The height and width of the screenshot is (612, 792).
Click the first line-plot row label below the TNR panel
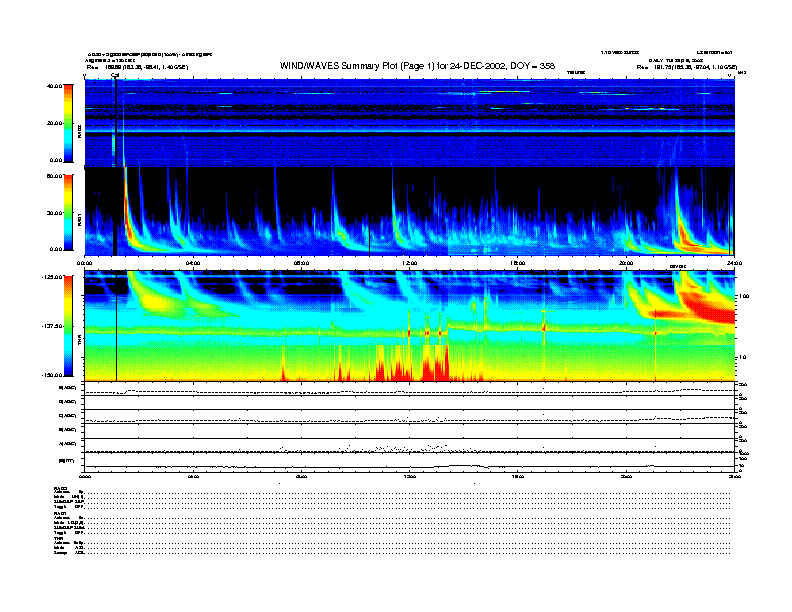[68, 388]
